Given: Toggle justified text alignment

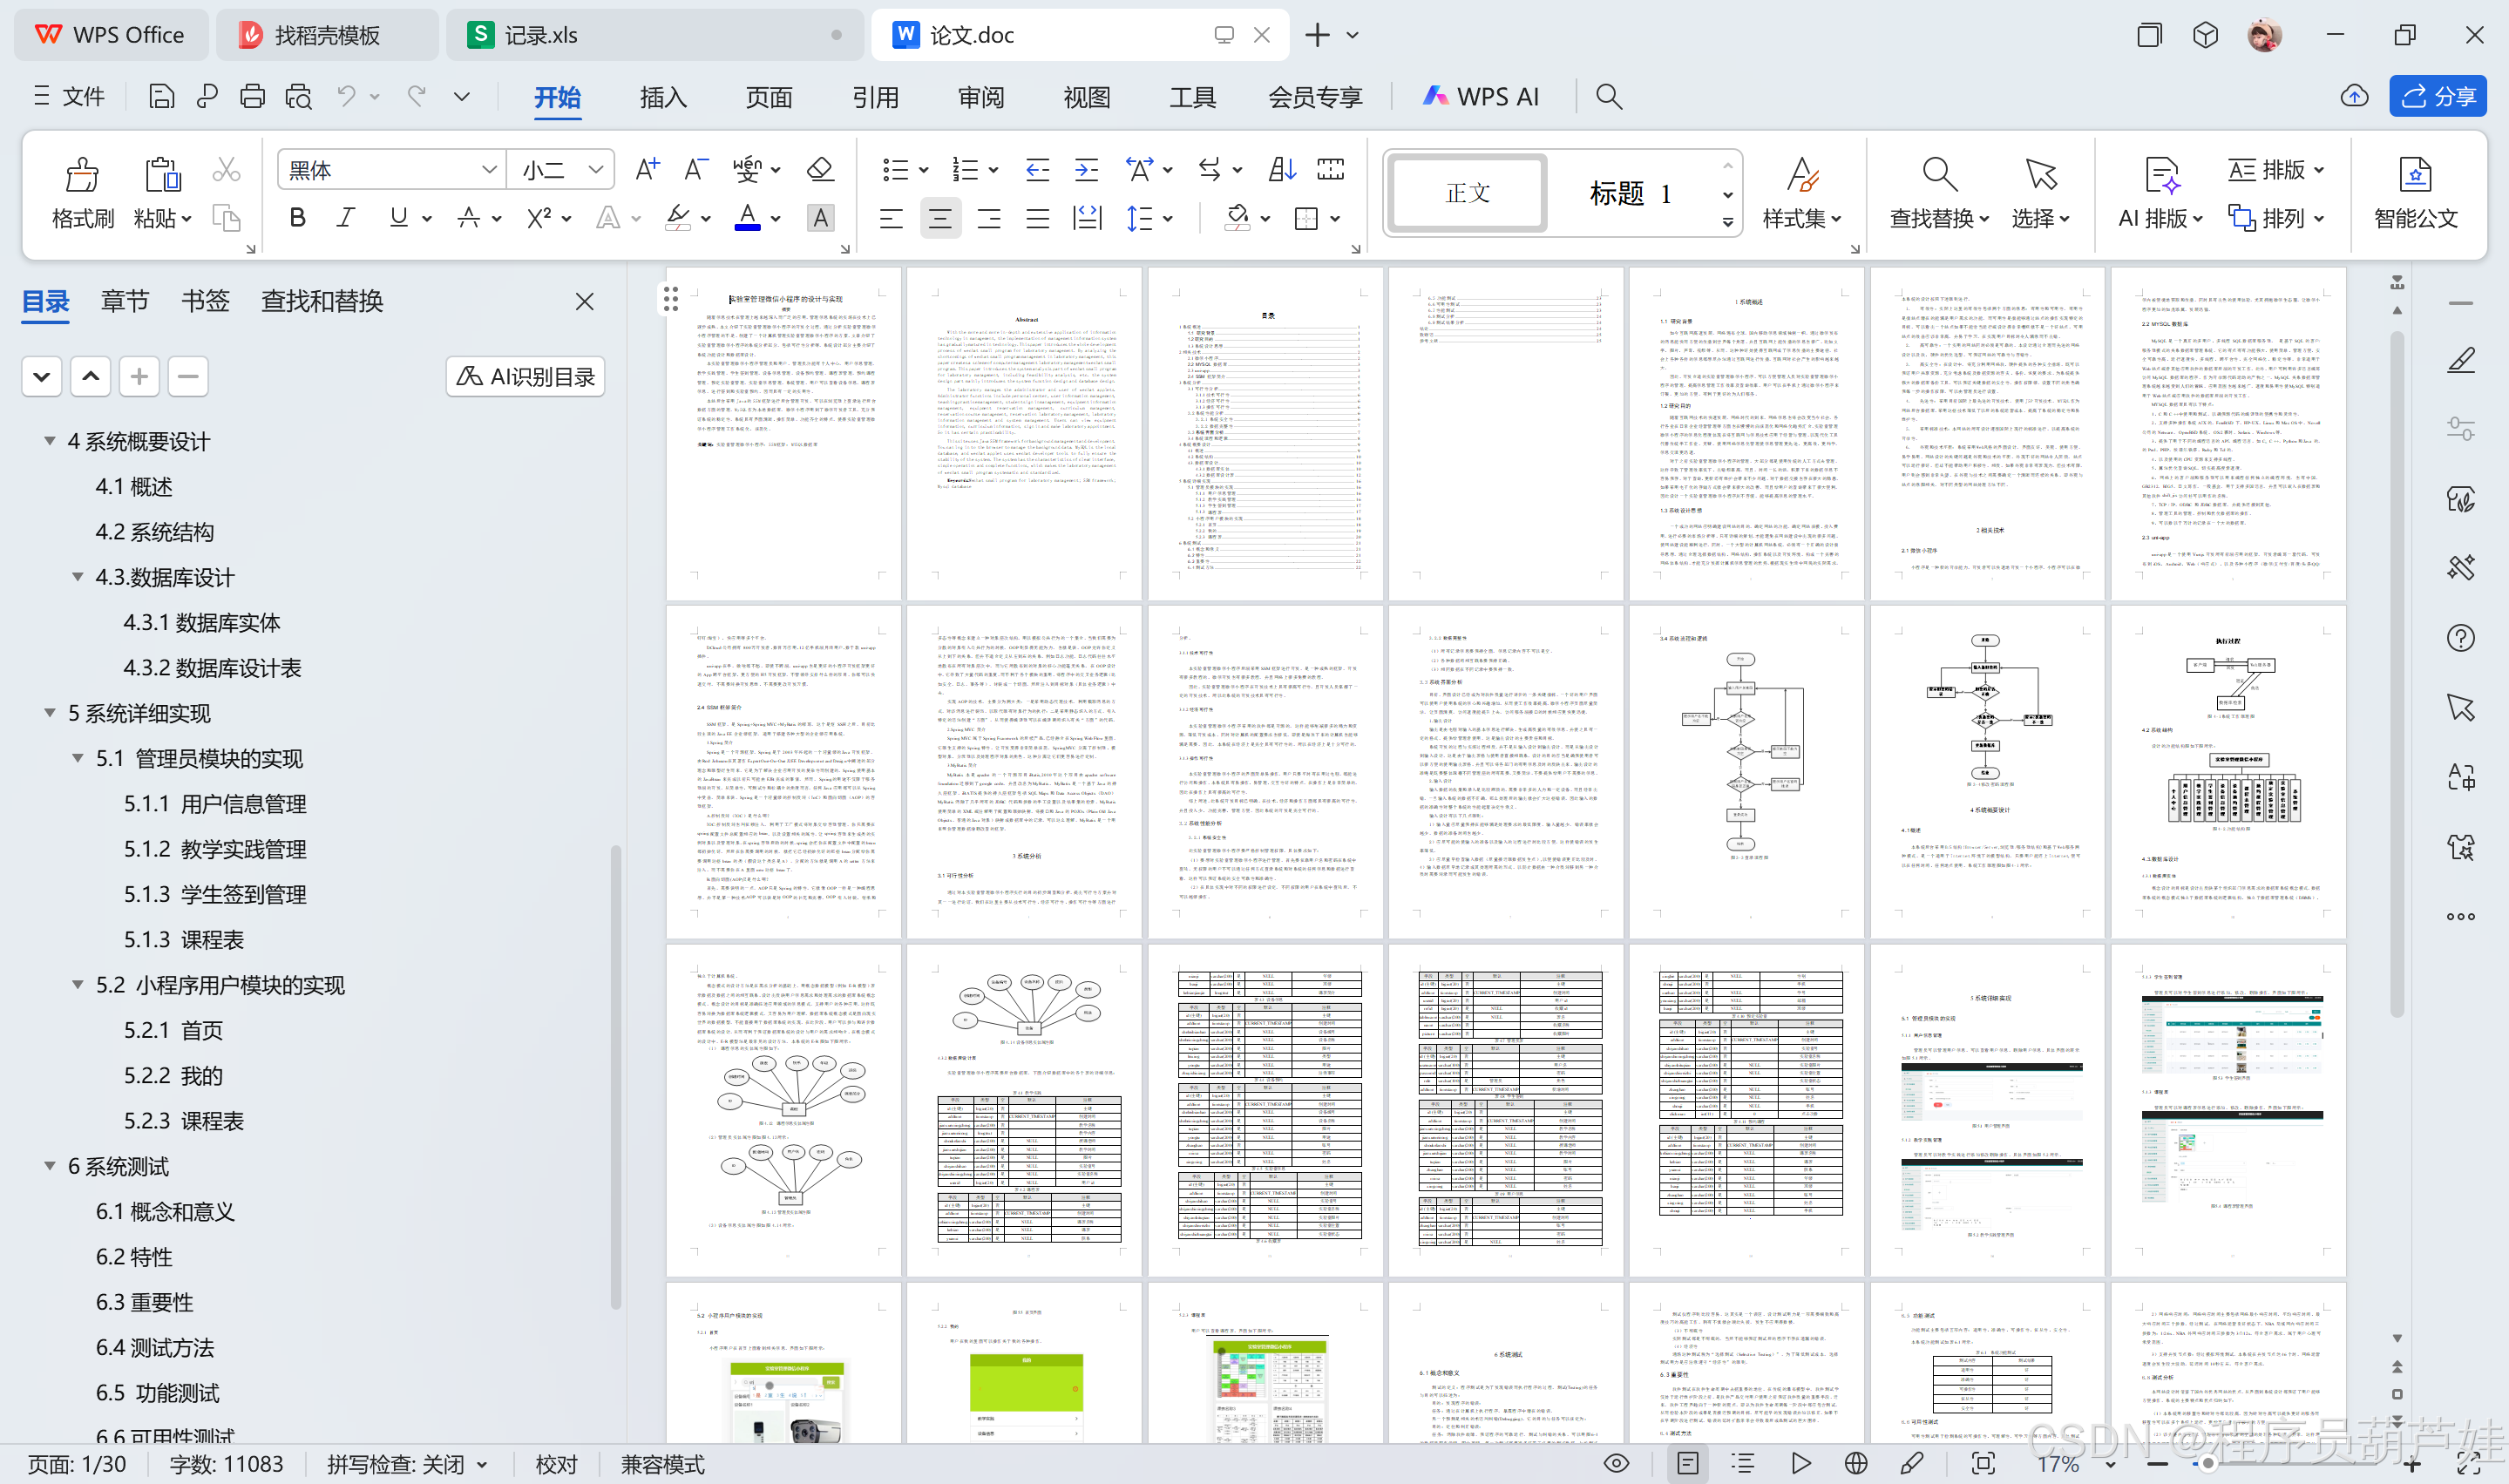Looking at the screenshot, I should coord(1038,218).
